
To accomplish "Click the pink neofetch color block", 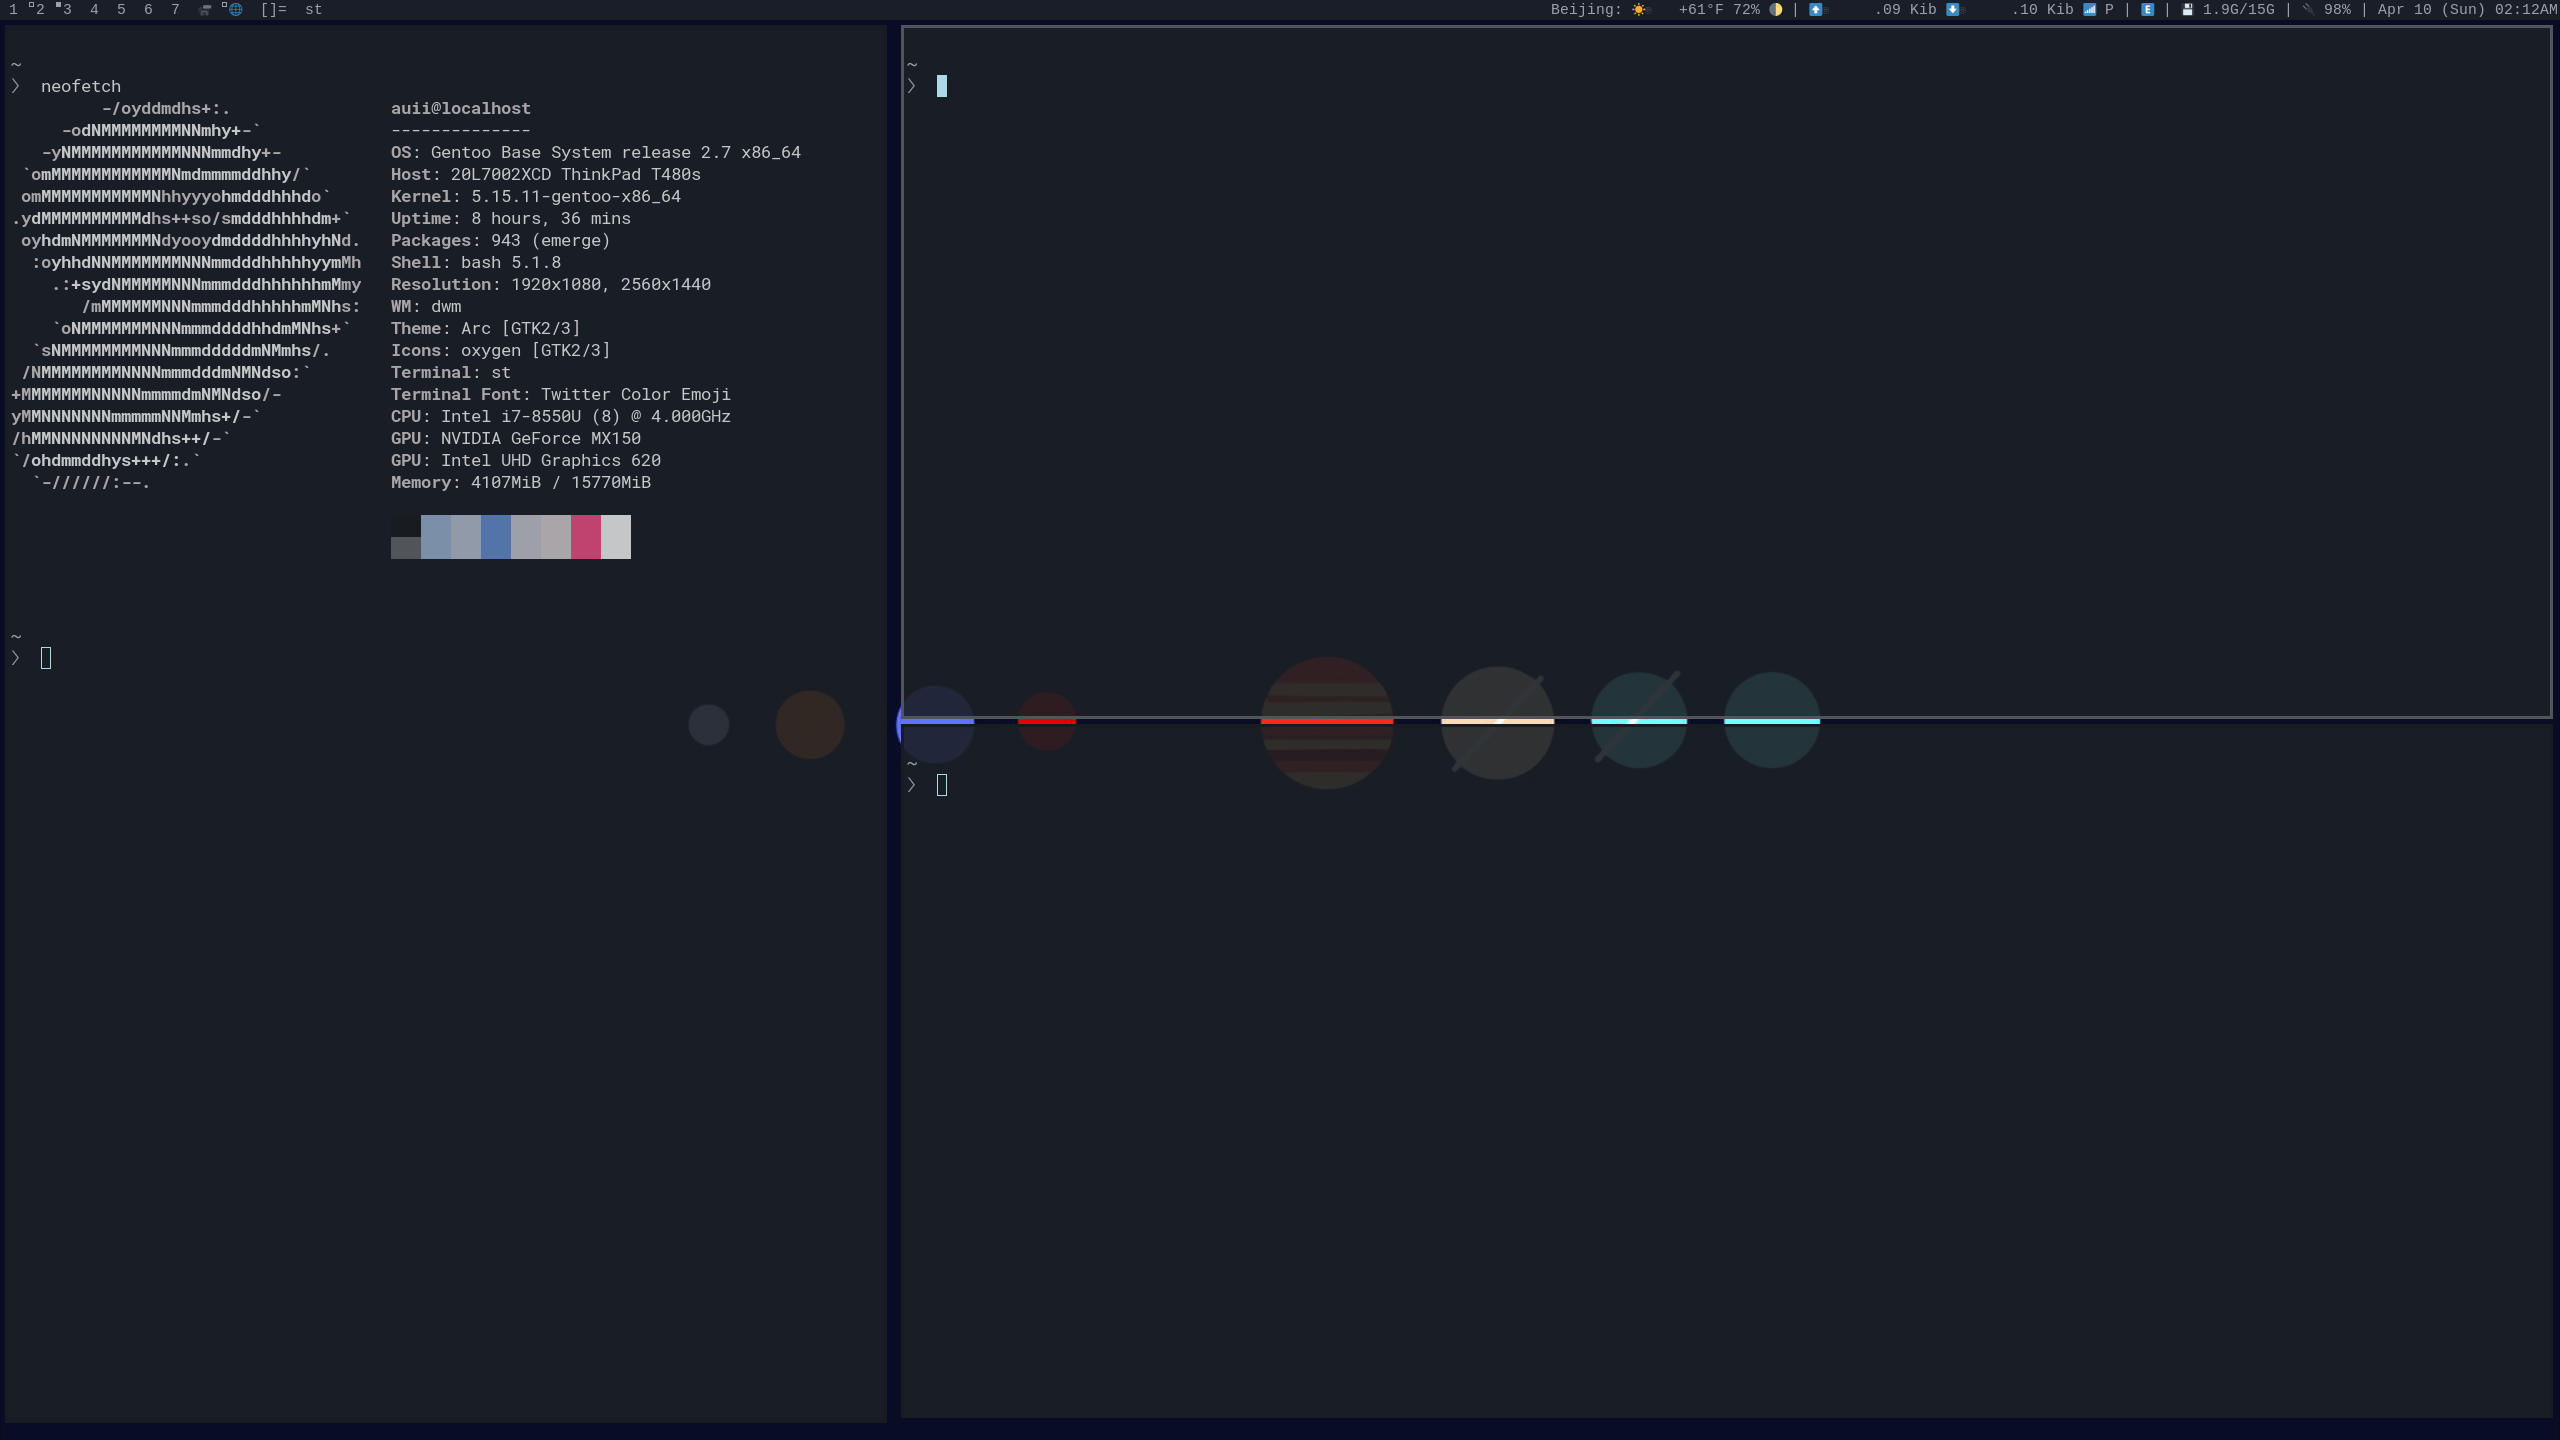I will [585, 537].
